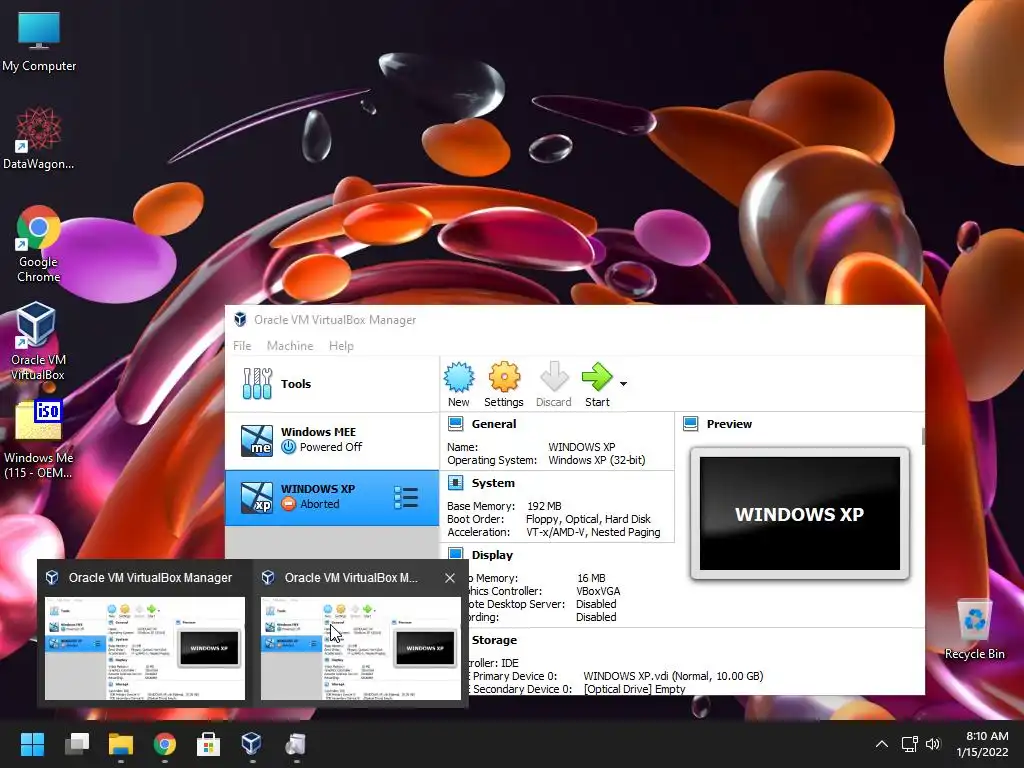Open Microsoft Store from the taskbar
This screenshot has width=1024, height=768.
click(208, 744)
